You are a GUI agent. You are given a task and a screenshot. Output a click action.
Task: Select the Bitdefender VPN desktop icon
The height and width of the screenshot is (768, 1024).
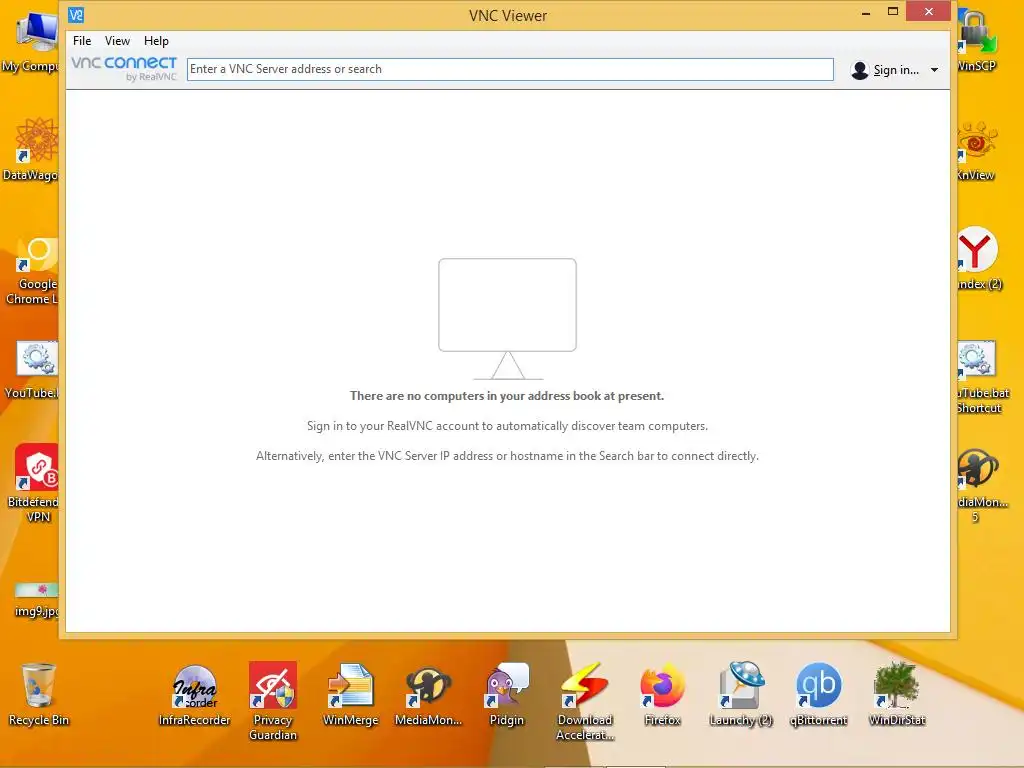tap(35, 483)
